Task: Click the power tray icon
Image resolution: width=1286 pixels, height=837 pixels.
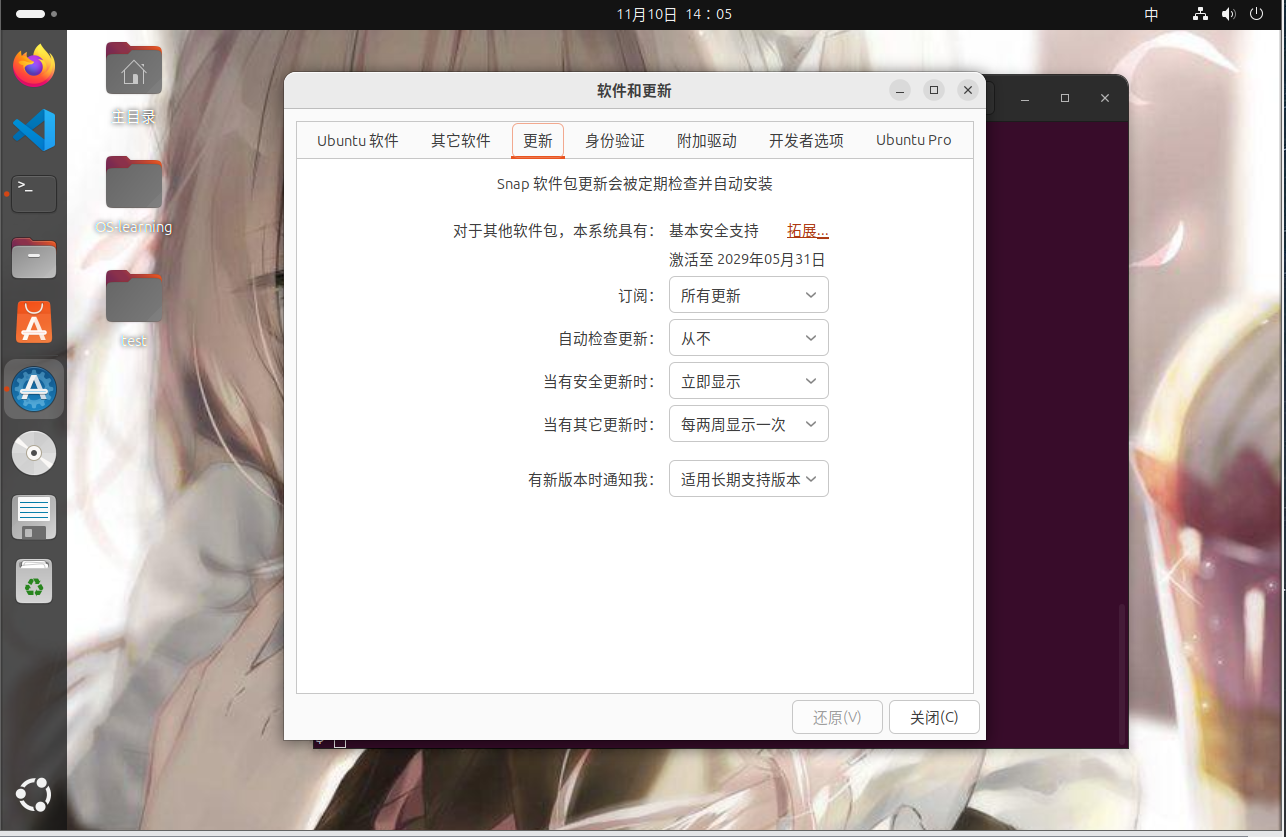Action: (1257, 14)
